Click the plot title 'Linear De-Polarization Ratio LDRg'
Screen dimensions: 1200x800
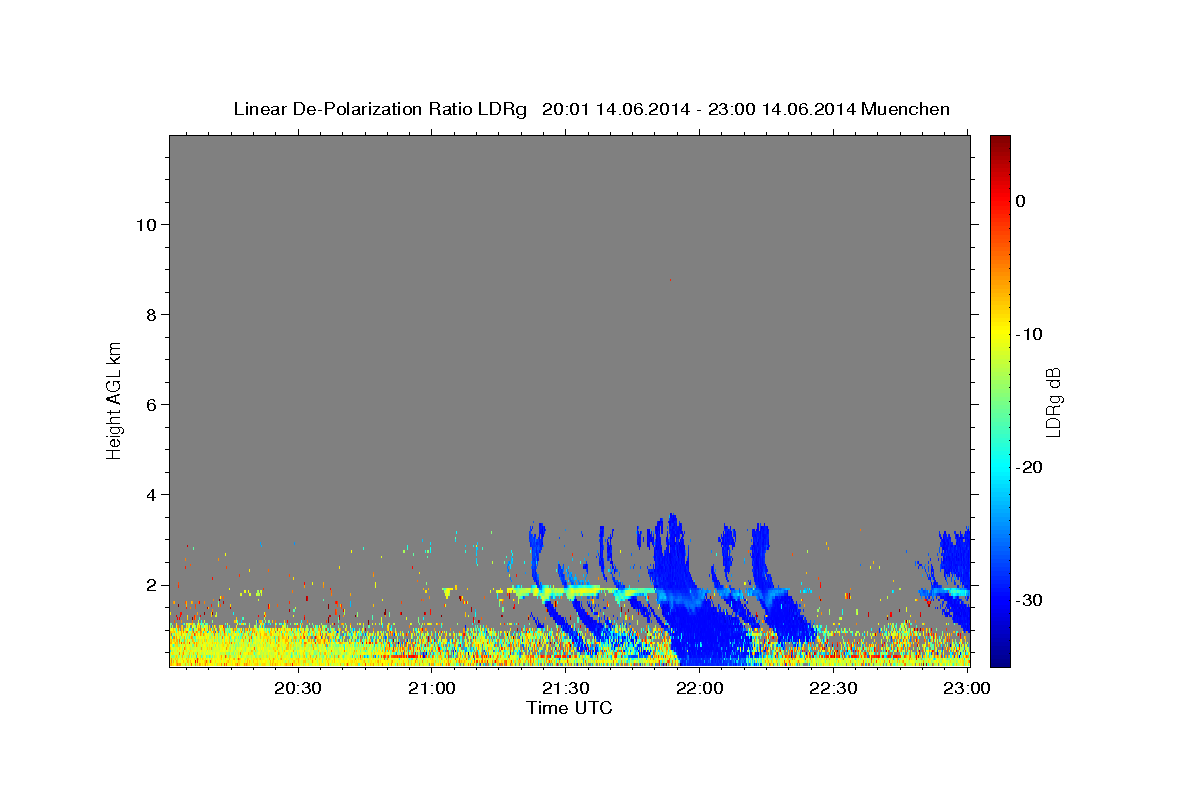click(380, 108)
